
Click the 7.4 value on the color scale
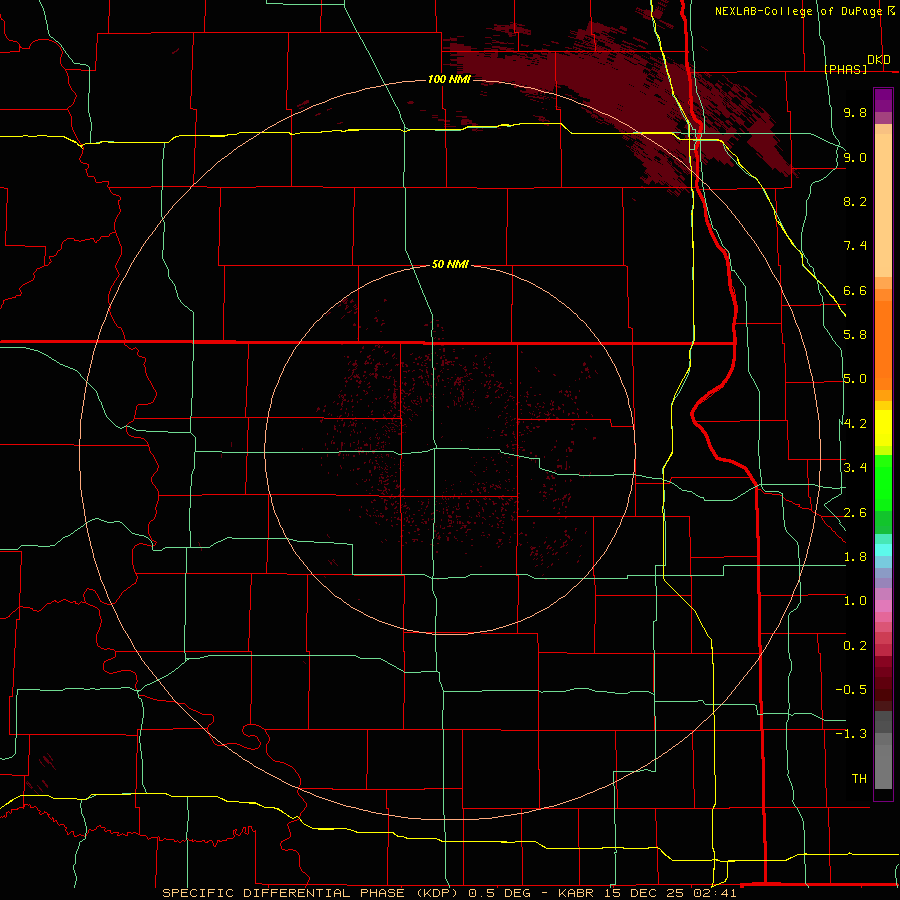click(x=855, y=246)
